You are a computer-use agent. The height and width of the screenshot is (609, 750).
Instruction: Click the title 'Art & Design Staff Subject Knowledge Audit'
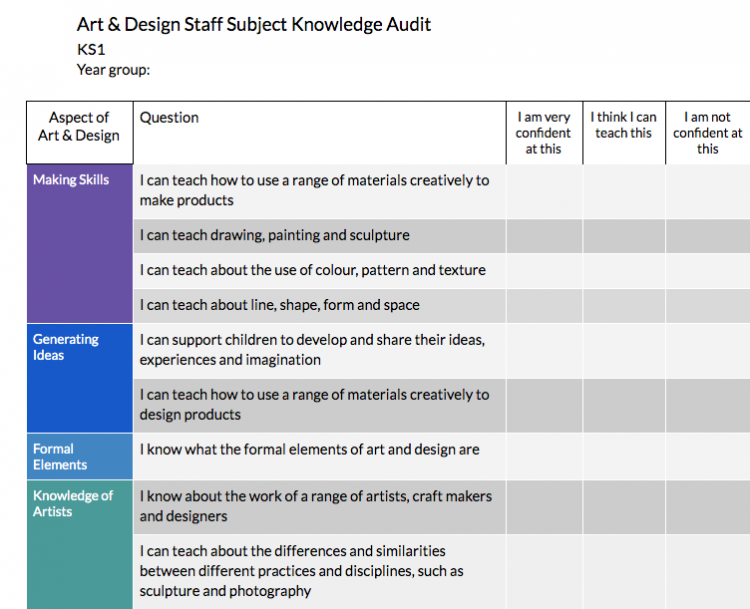254,24
